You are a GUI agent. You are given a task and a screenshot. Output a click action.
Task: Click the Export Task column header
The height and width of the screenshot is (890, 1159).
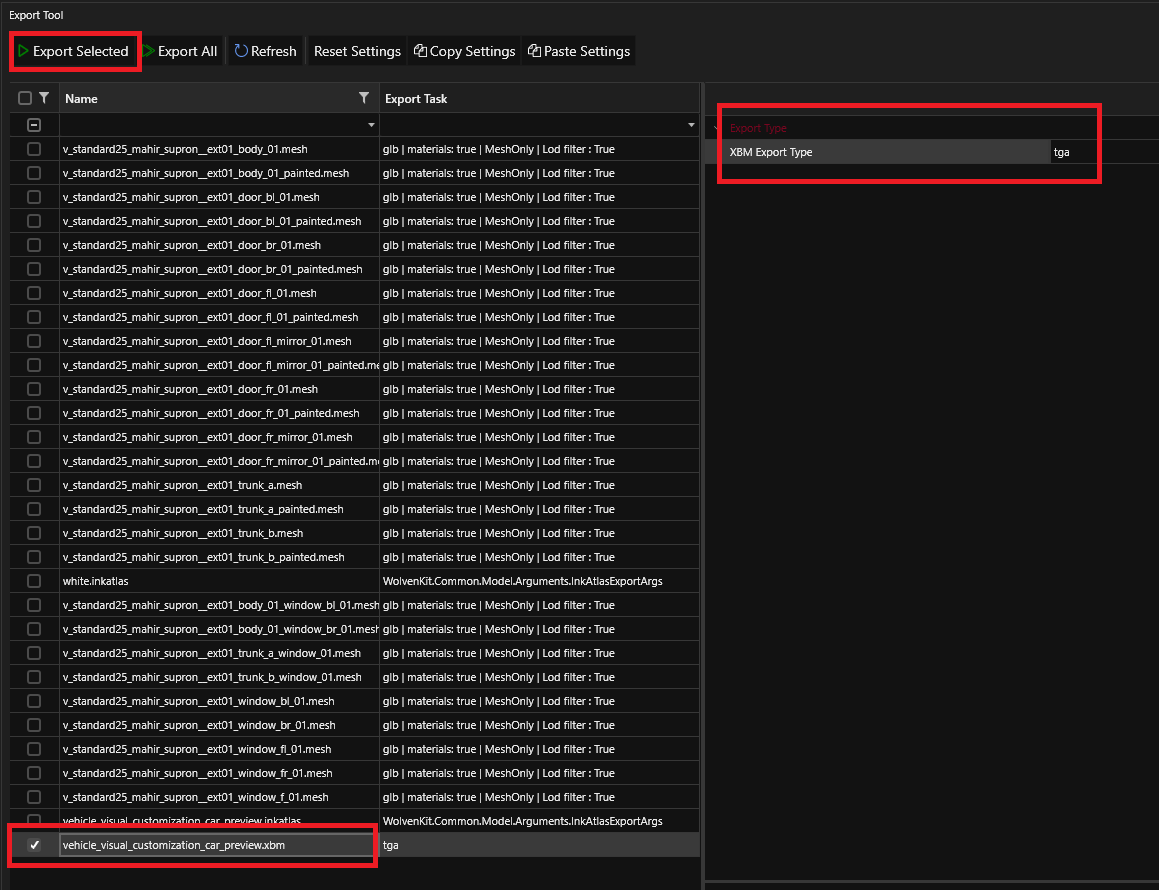pos(416,99)
